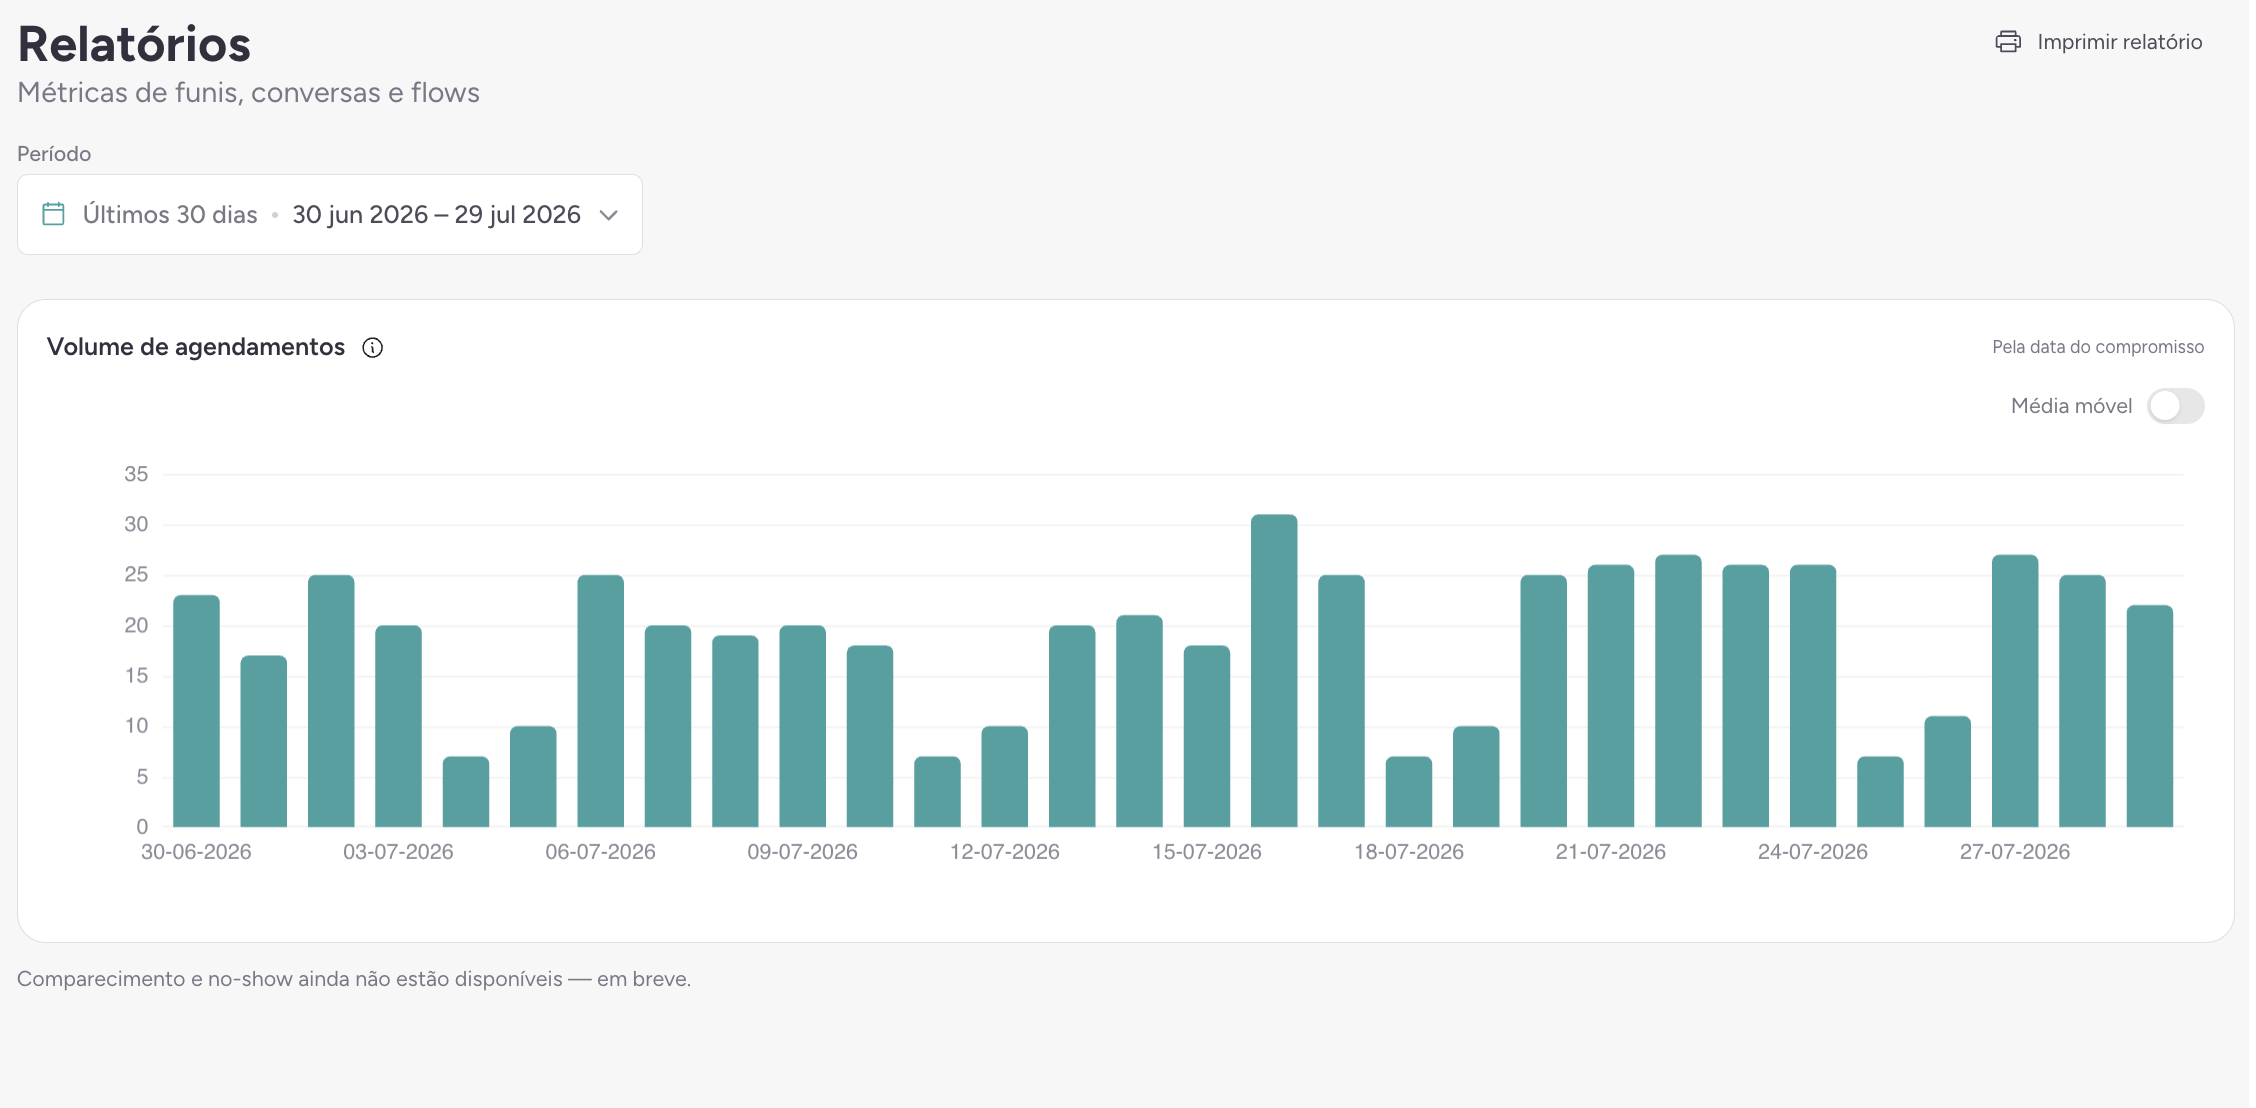Click the "24-07-2026" axis label

1813,852
